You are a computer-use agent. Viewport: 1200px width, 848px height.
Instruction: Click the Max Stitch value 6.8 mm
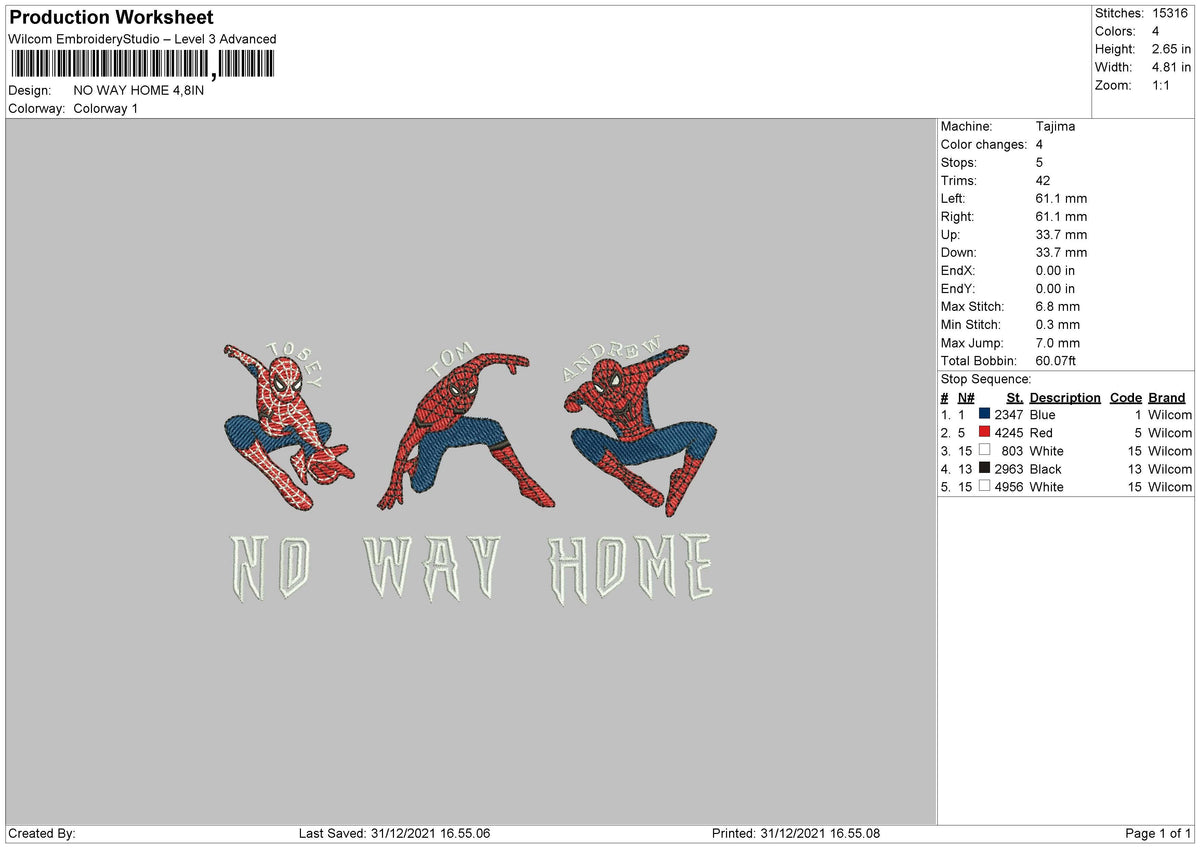[x=1058, y=306]
